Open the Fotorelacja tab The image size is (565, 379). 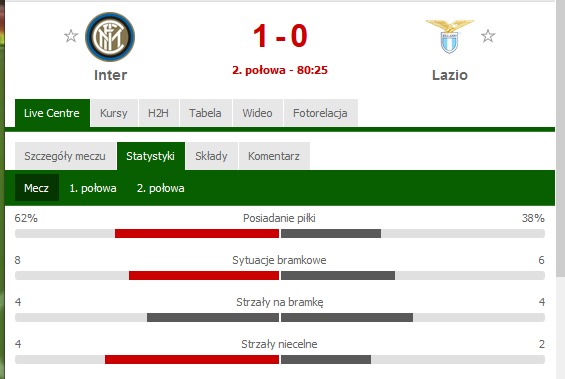tap(320, 113)
